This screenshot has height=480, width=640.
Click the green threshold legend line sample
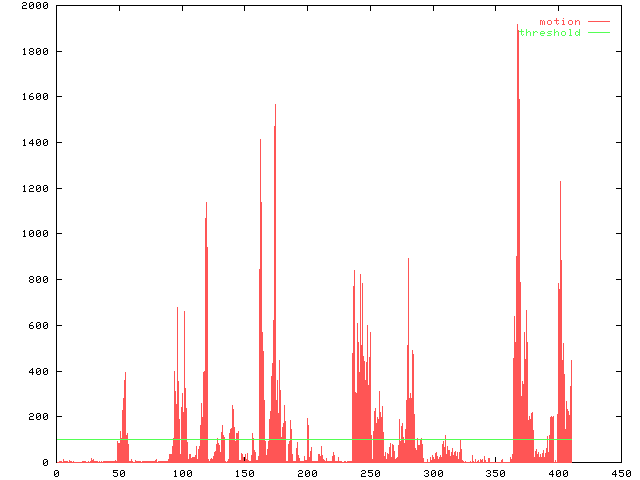[598, 33]
